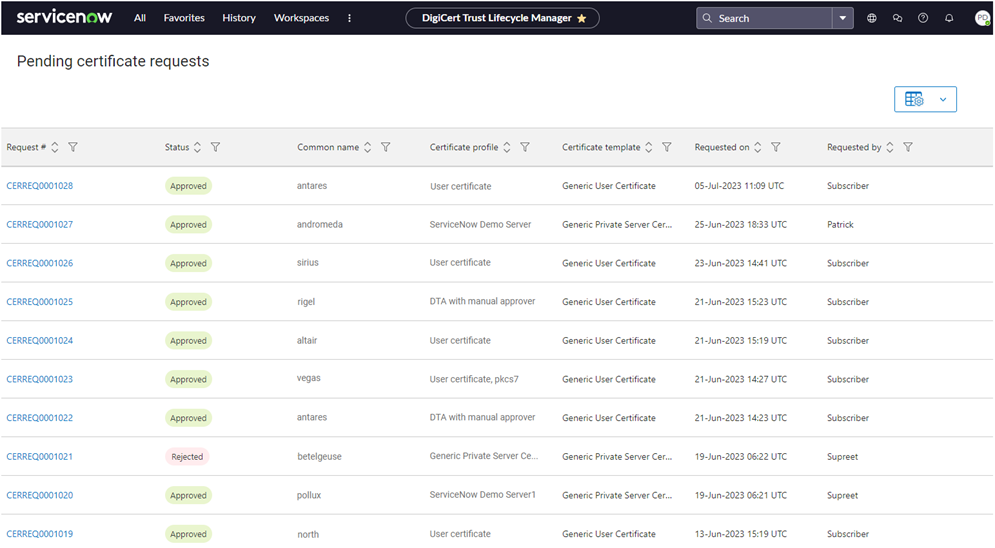Open the Workspaces menu
This screenshot has width=995, height=548.
tap(301, 18)
